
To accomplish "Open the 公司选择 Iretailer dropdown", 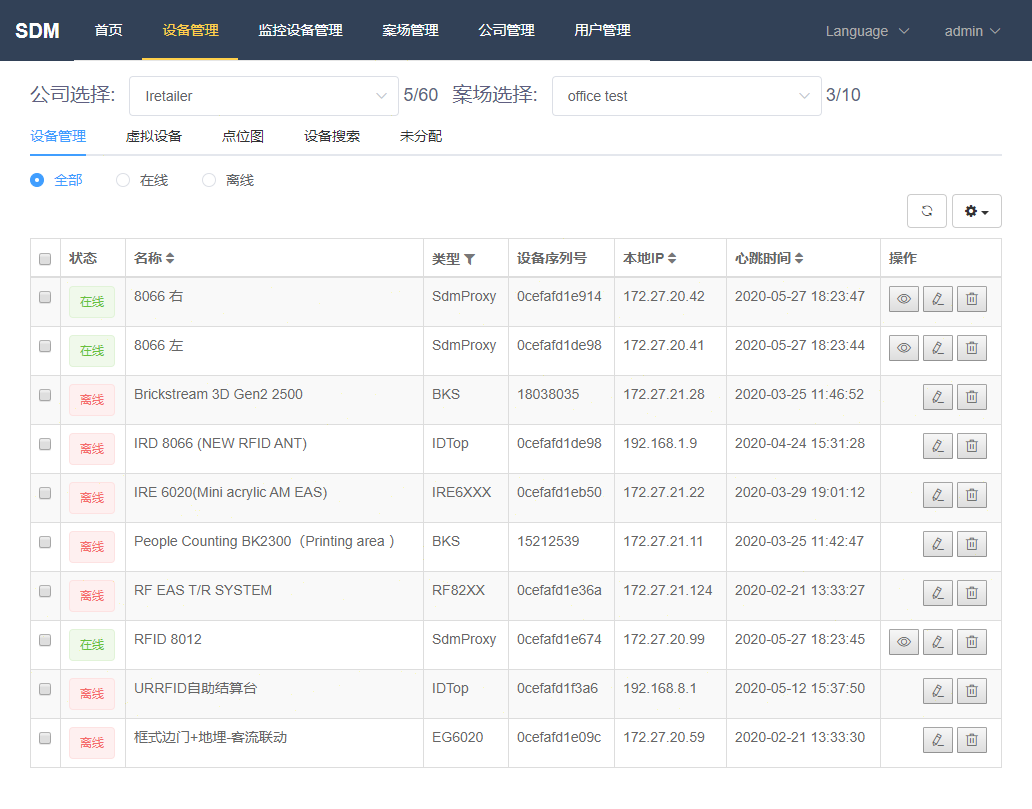I will tap(264, 96).
